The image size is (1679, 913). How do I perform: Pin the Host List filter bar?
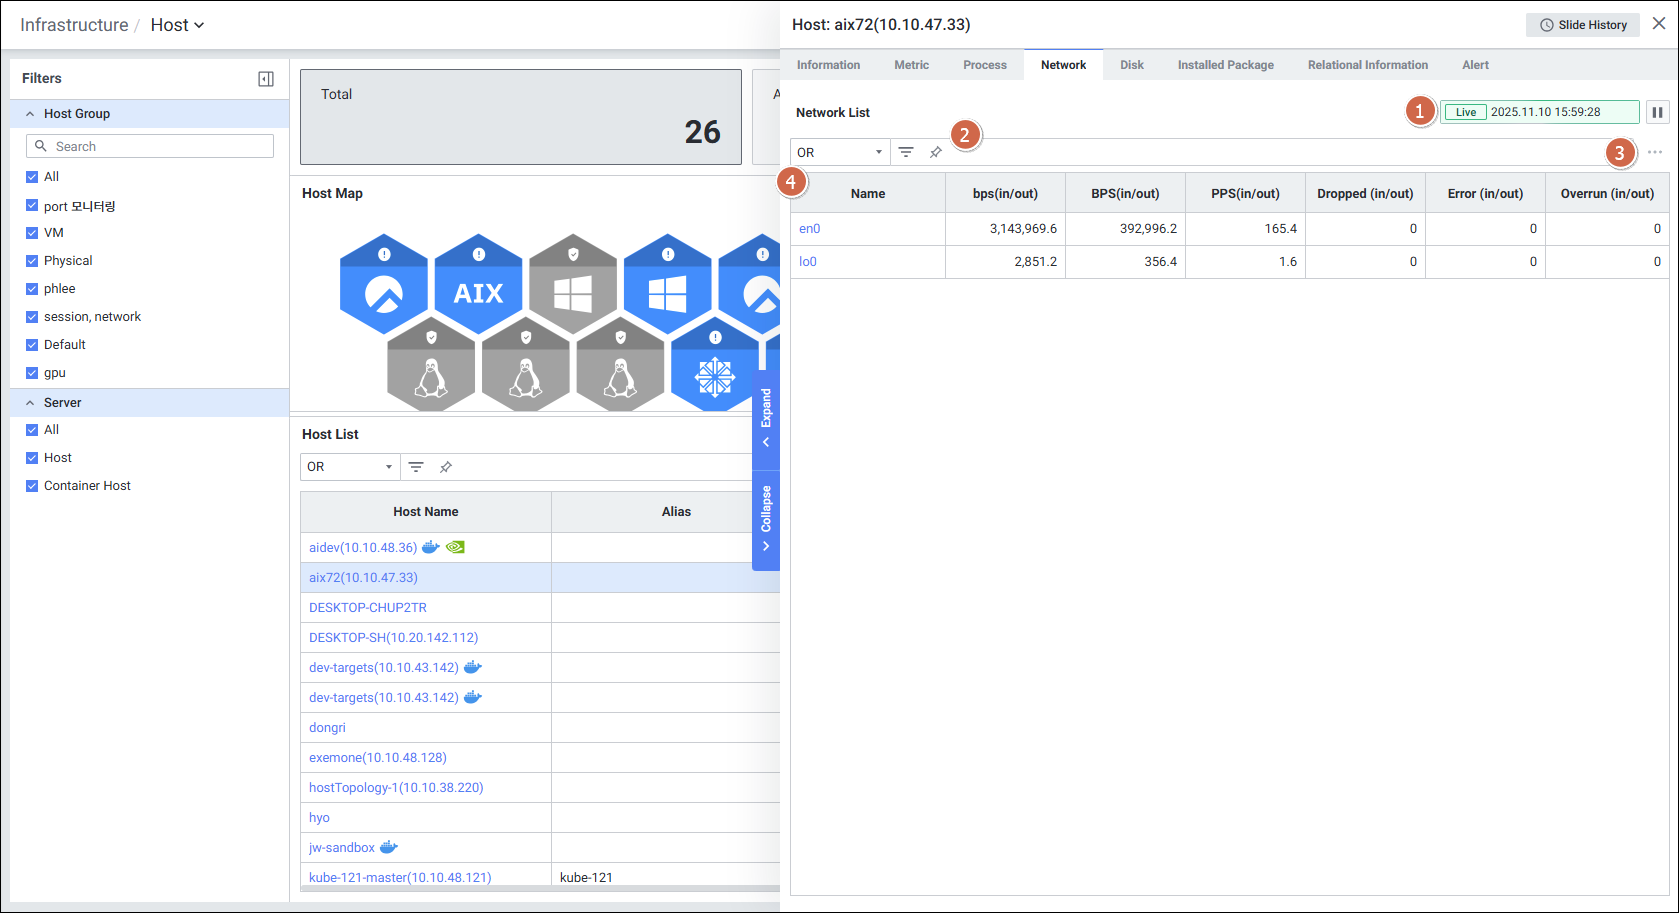coord(446,467)
